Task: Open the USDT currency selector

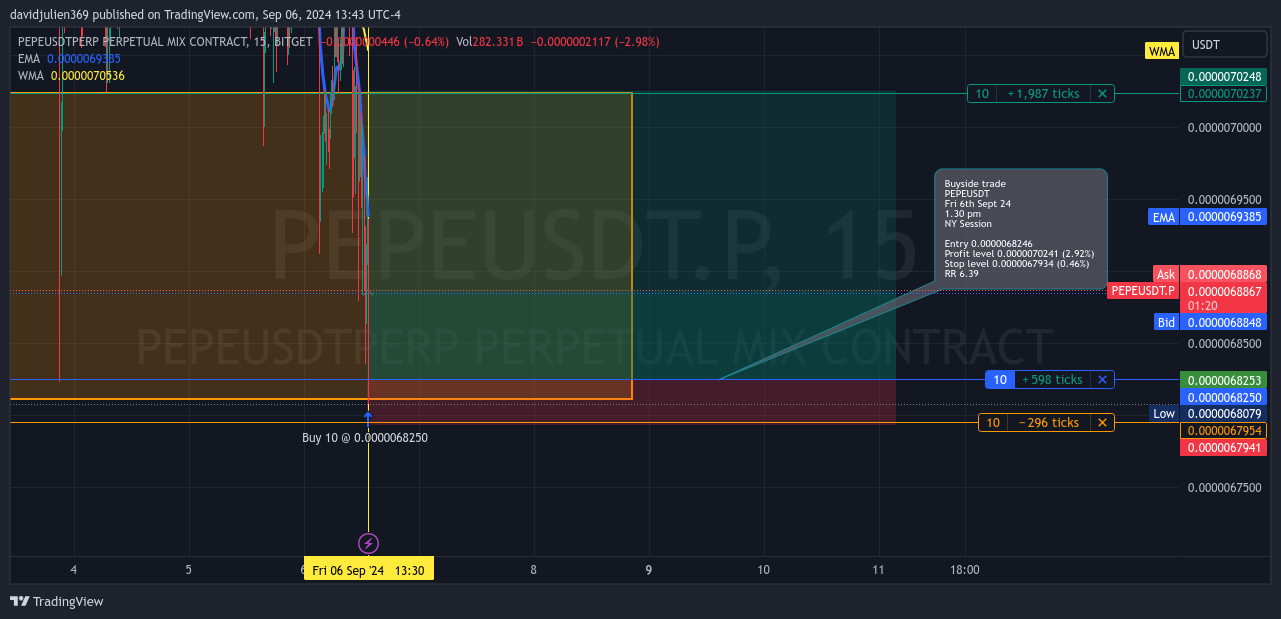Action: (1225, 44)
